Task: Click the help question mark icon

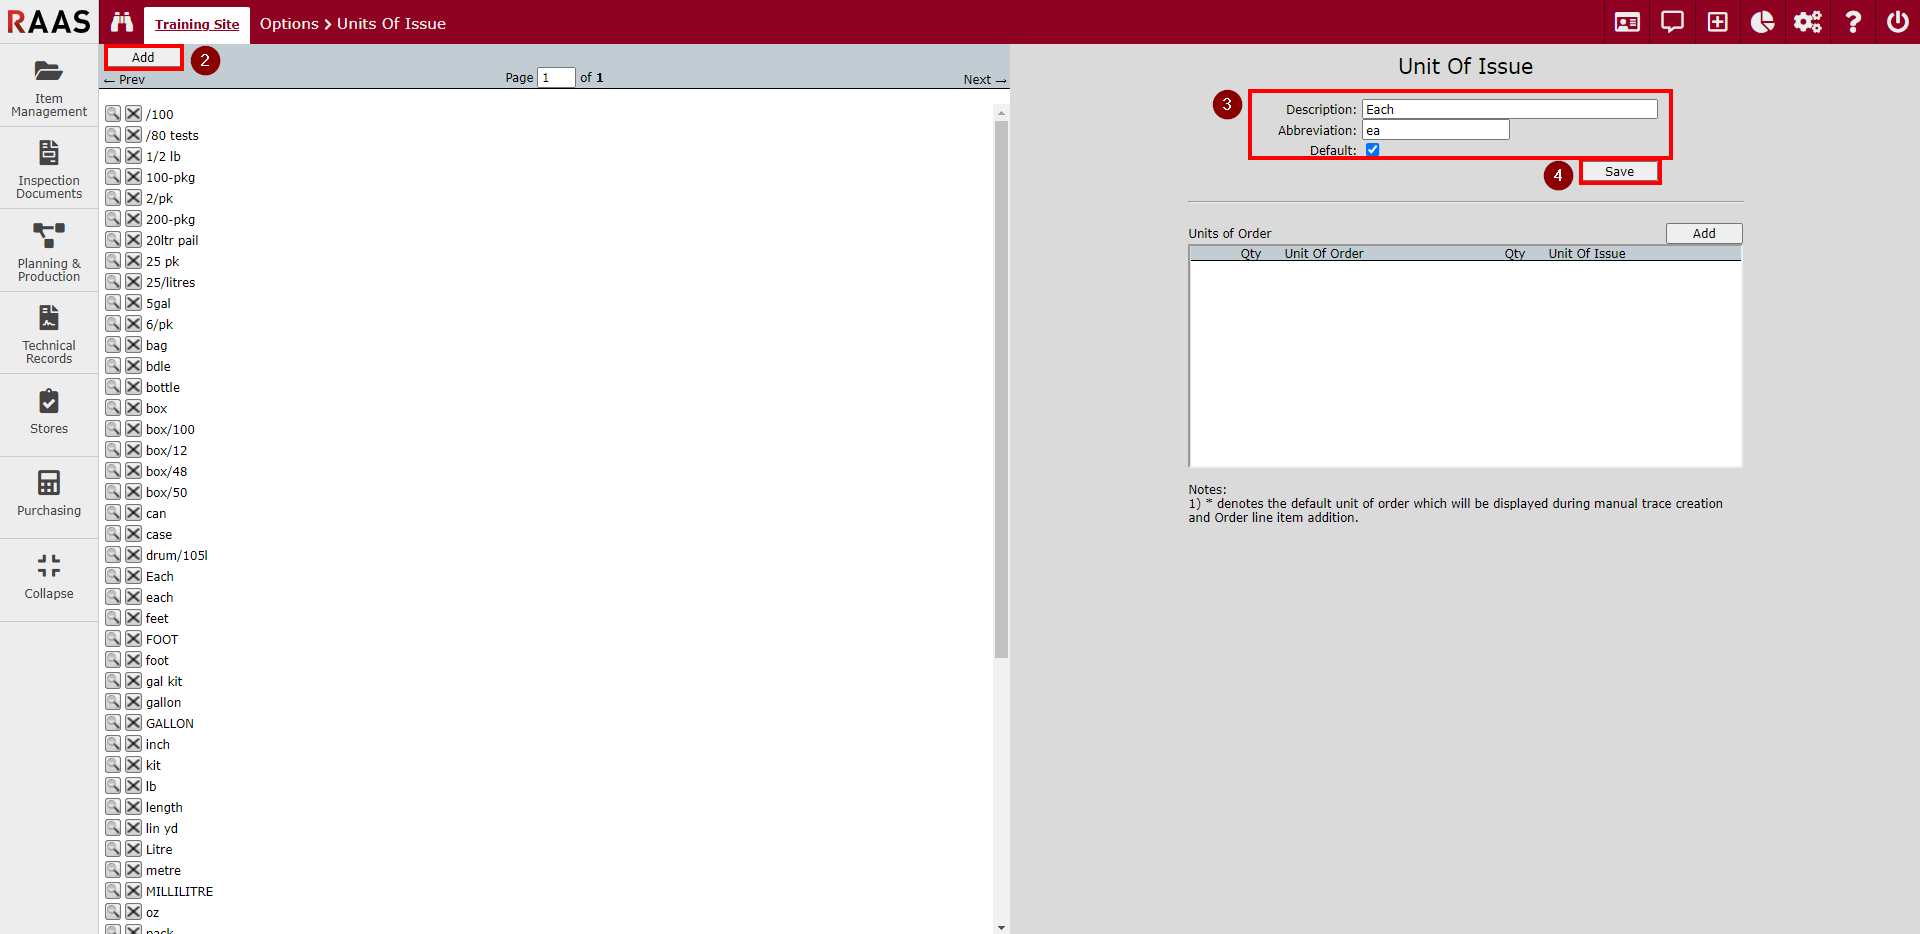Action: (x=1853, y=22)
